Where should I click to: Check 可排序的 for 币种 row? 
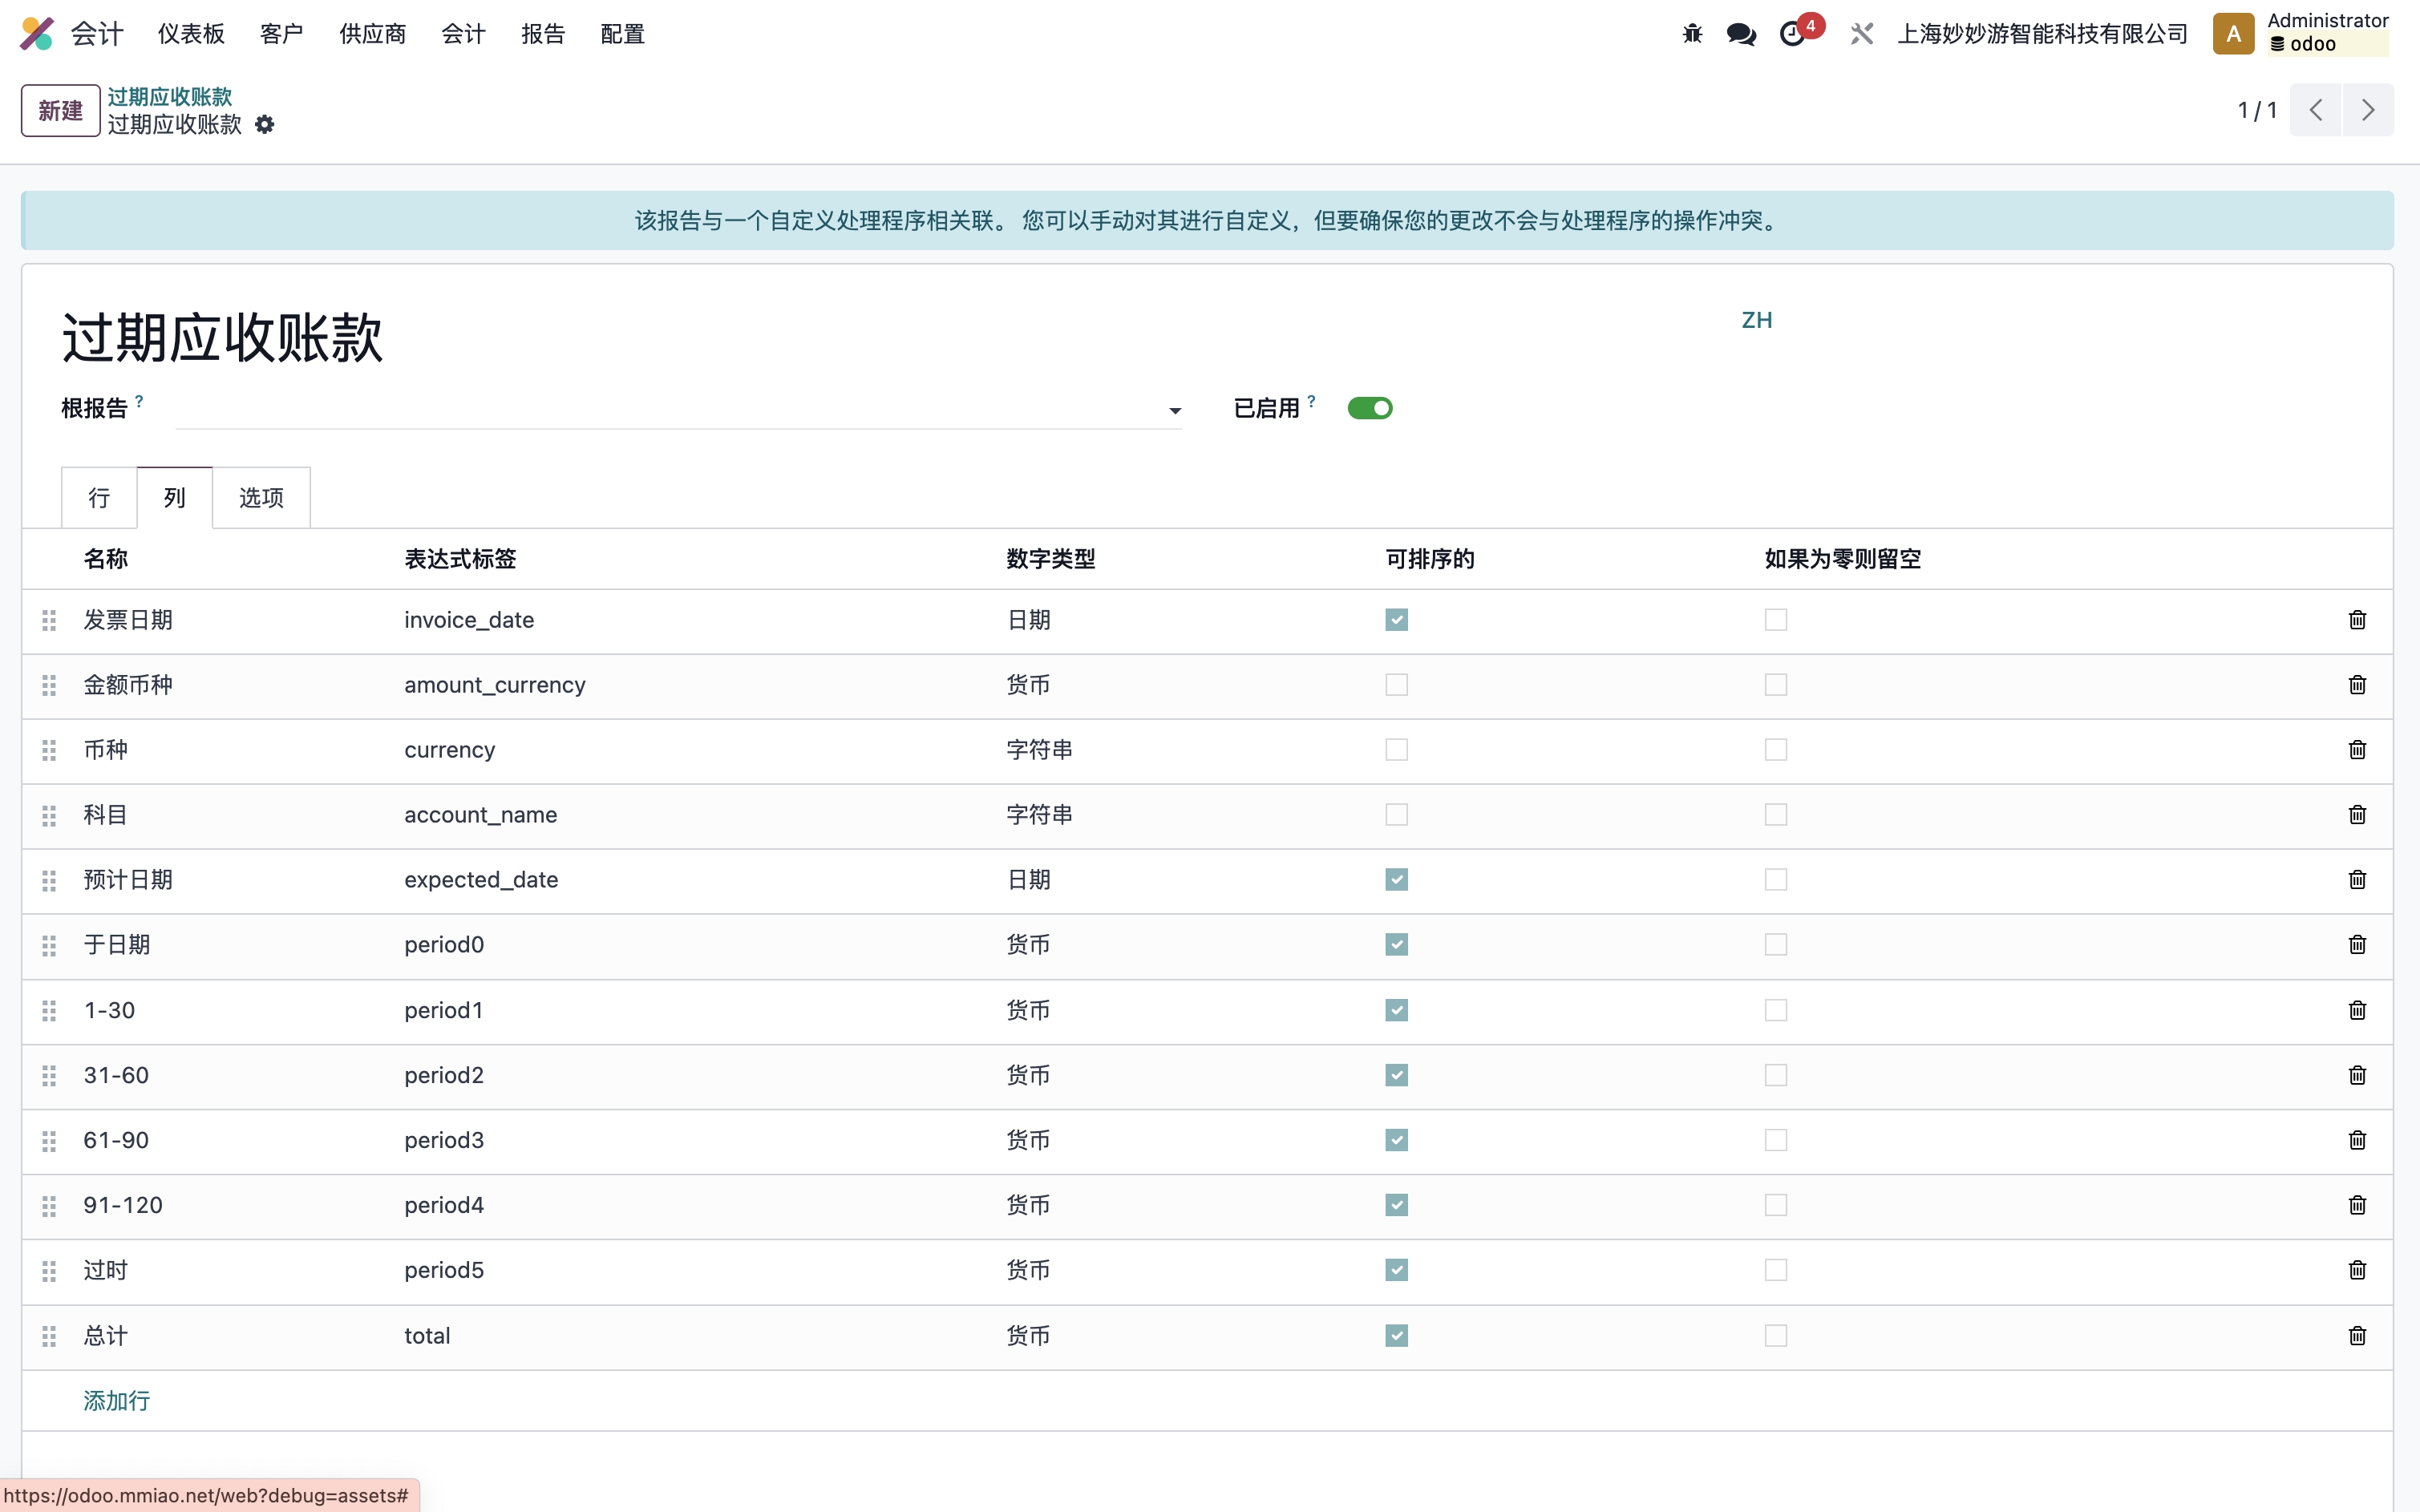coord(1396,750)
